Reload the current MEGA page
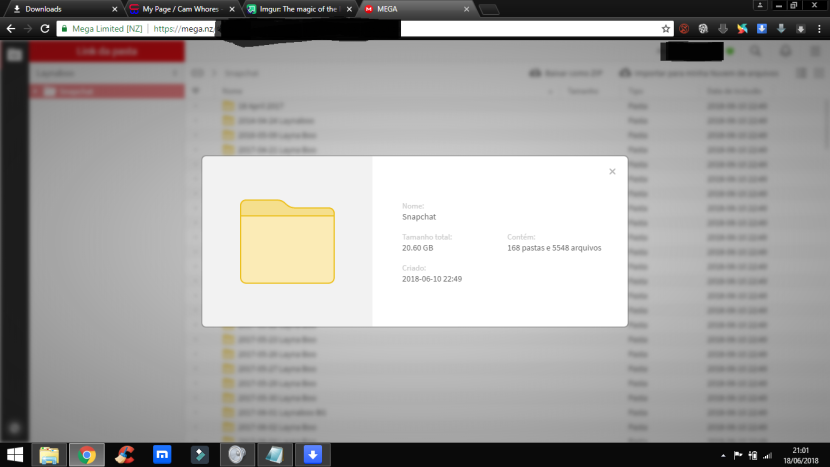 tap(45, 29)
